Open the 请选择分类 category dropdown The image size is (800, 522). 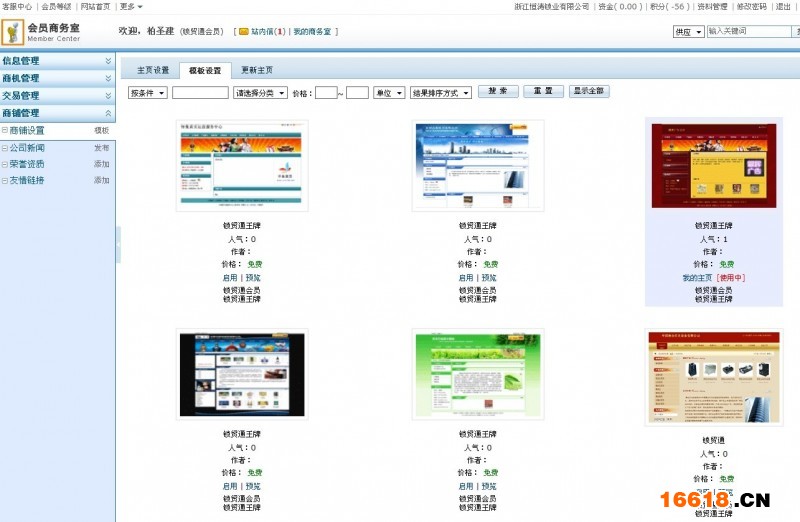pos(259,93)
